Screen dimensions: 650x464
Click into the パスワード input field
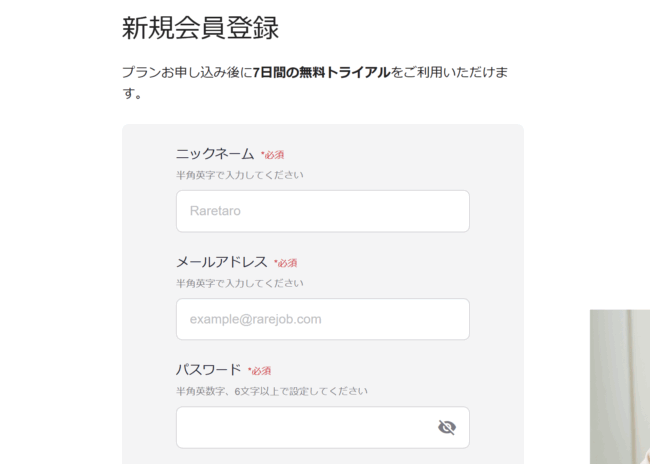pos(300,427)
